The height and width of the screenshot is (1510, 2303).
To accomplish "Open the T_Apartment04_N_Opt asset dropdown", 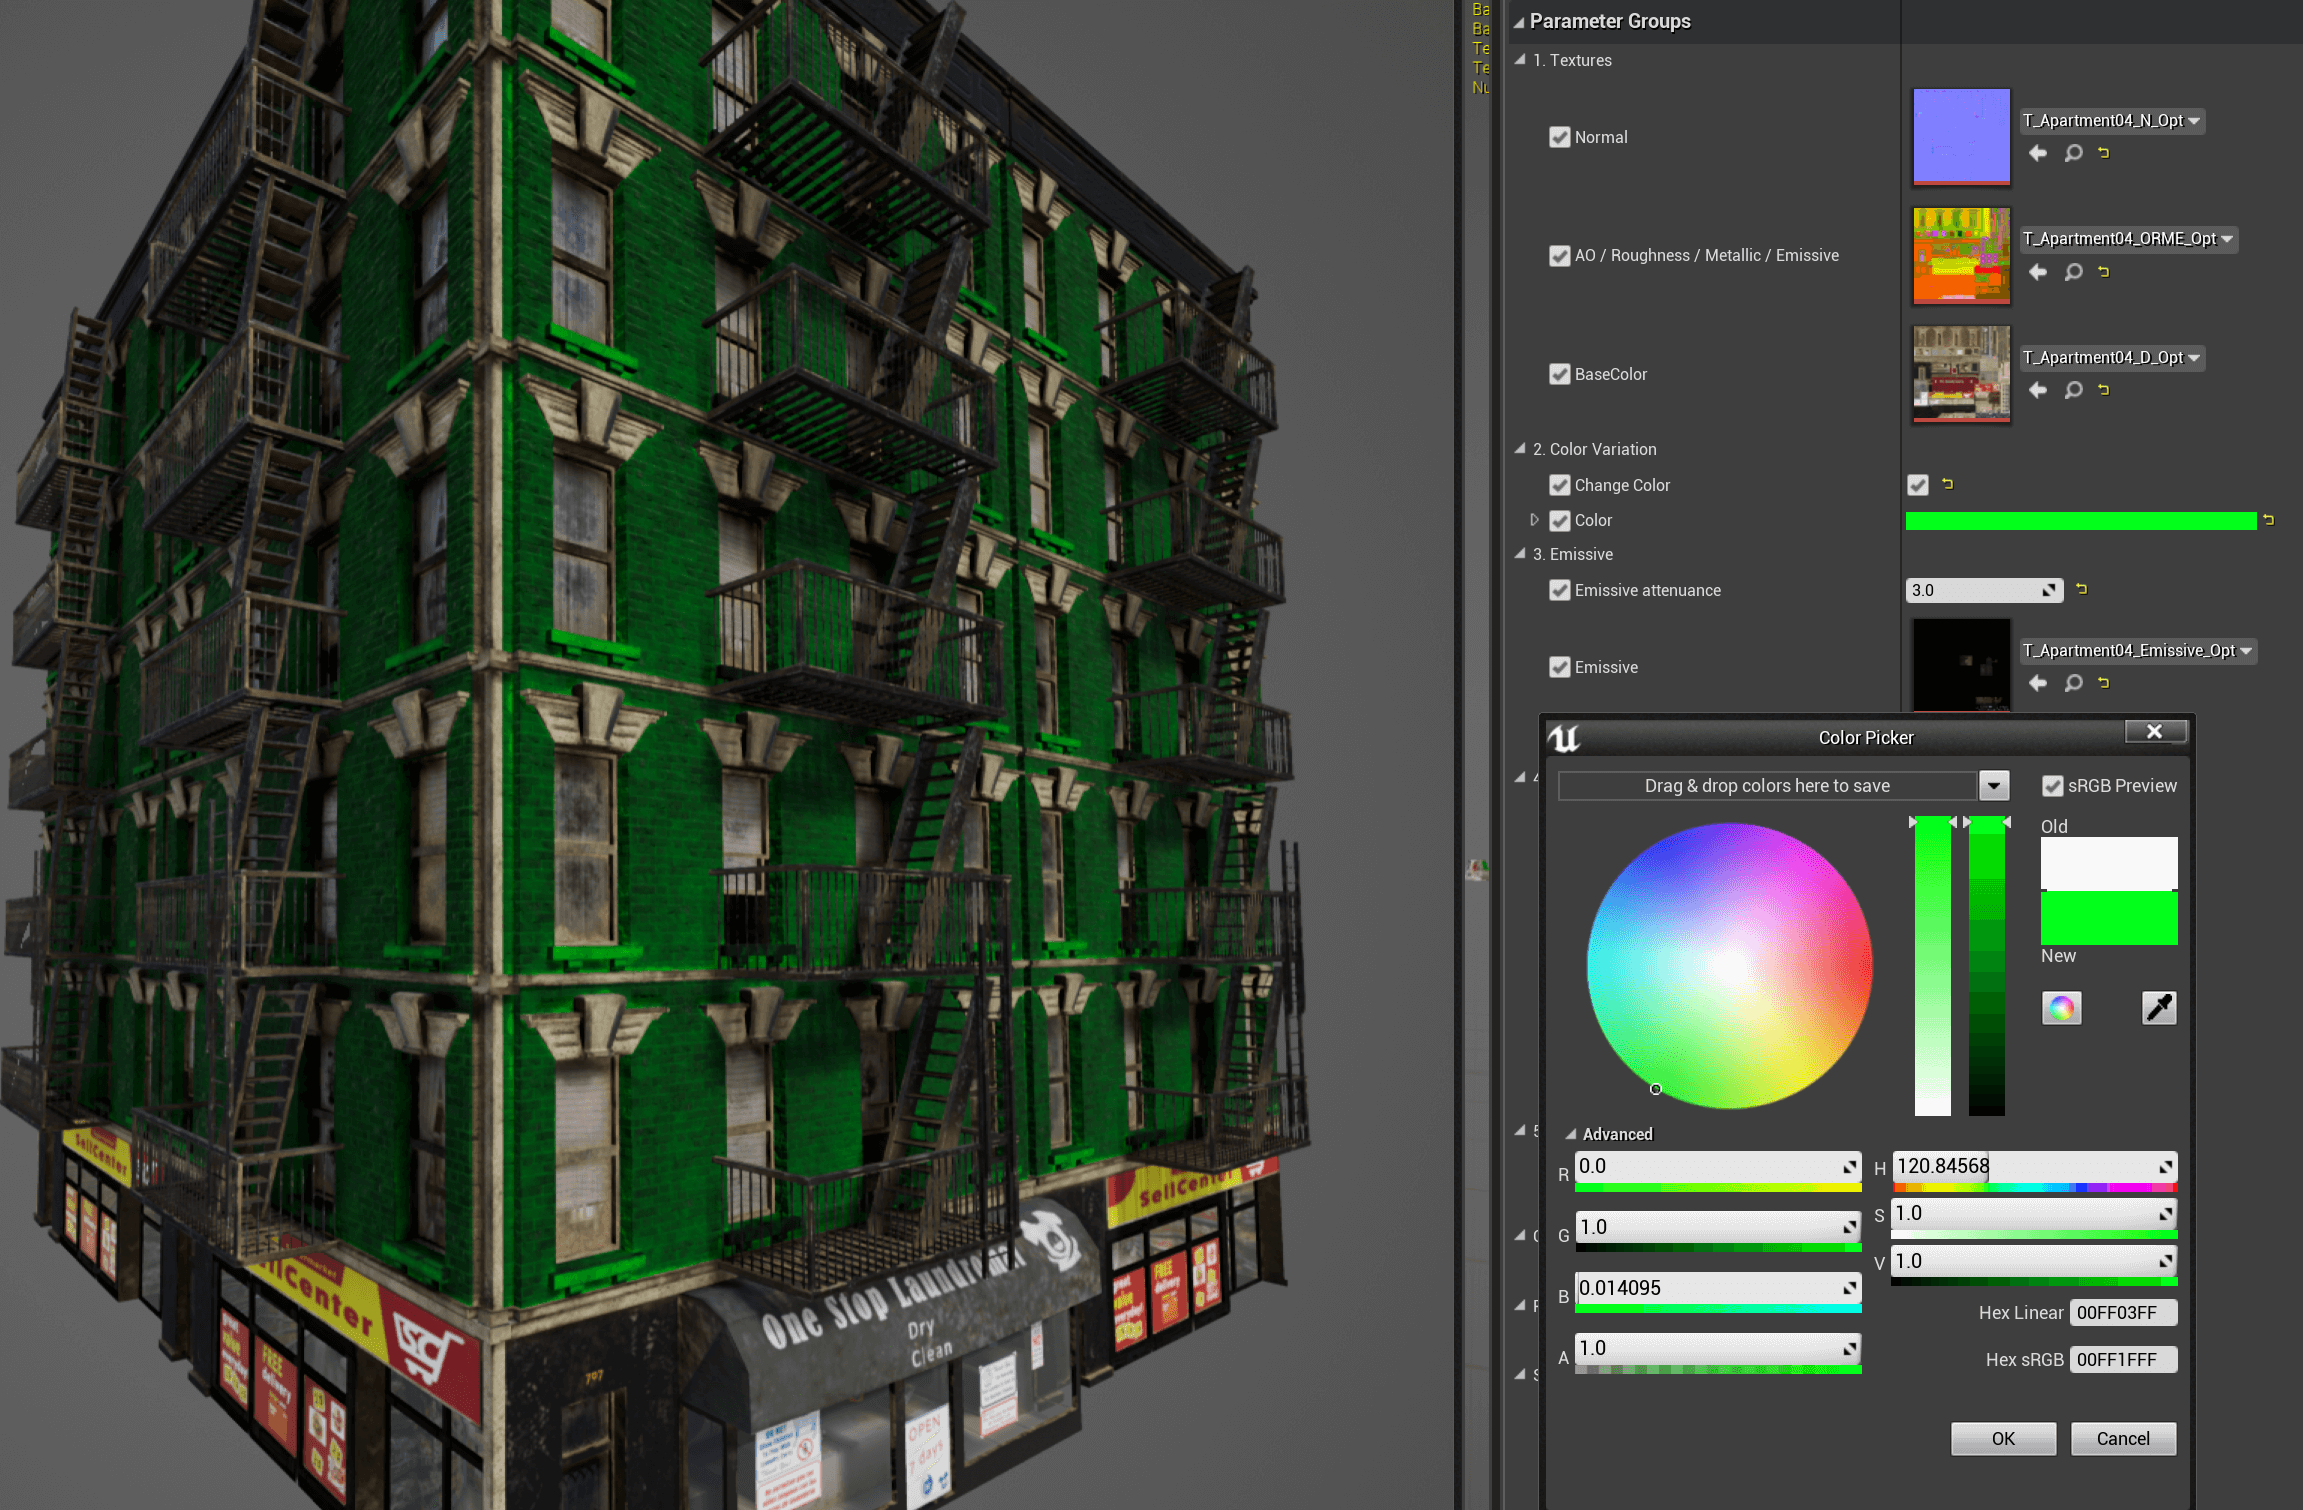I will pos(2196,120).
